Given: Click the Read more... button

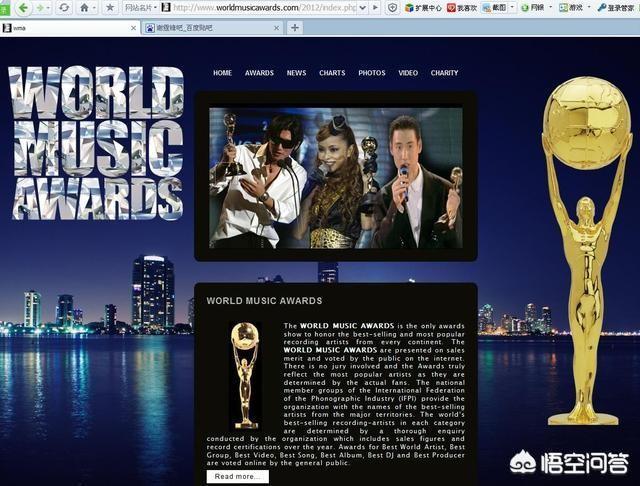Looking at the screenshot, I should tap(238, 476).
